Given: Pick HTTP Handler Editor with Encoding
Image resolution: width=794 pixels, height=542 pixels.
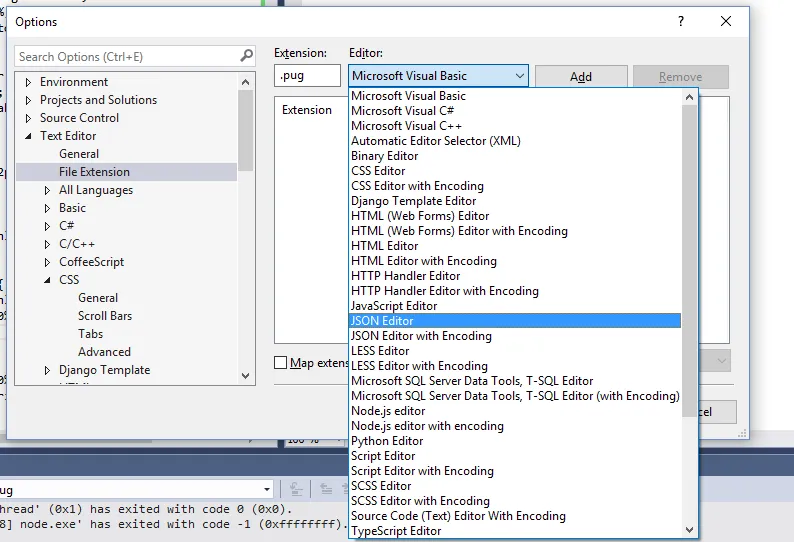Looking at the screenshot, I should (x=515, y=291).
